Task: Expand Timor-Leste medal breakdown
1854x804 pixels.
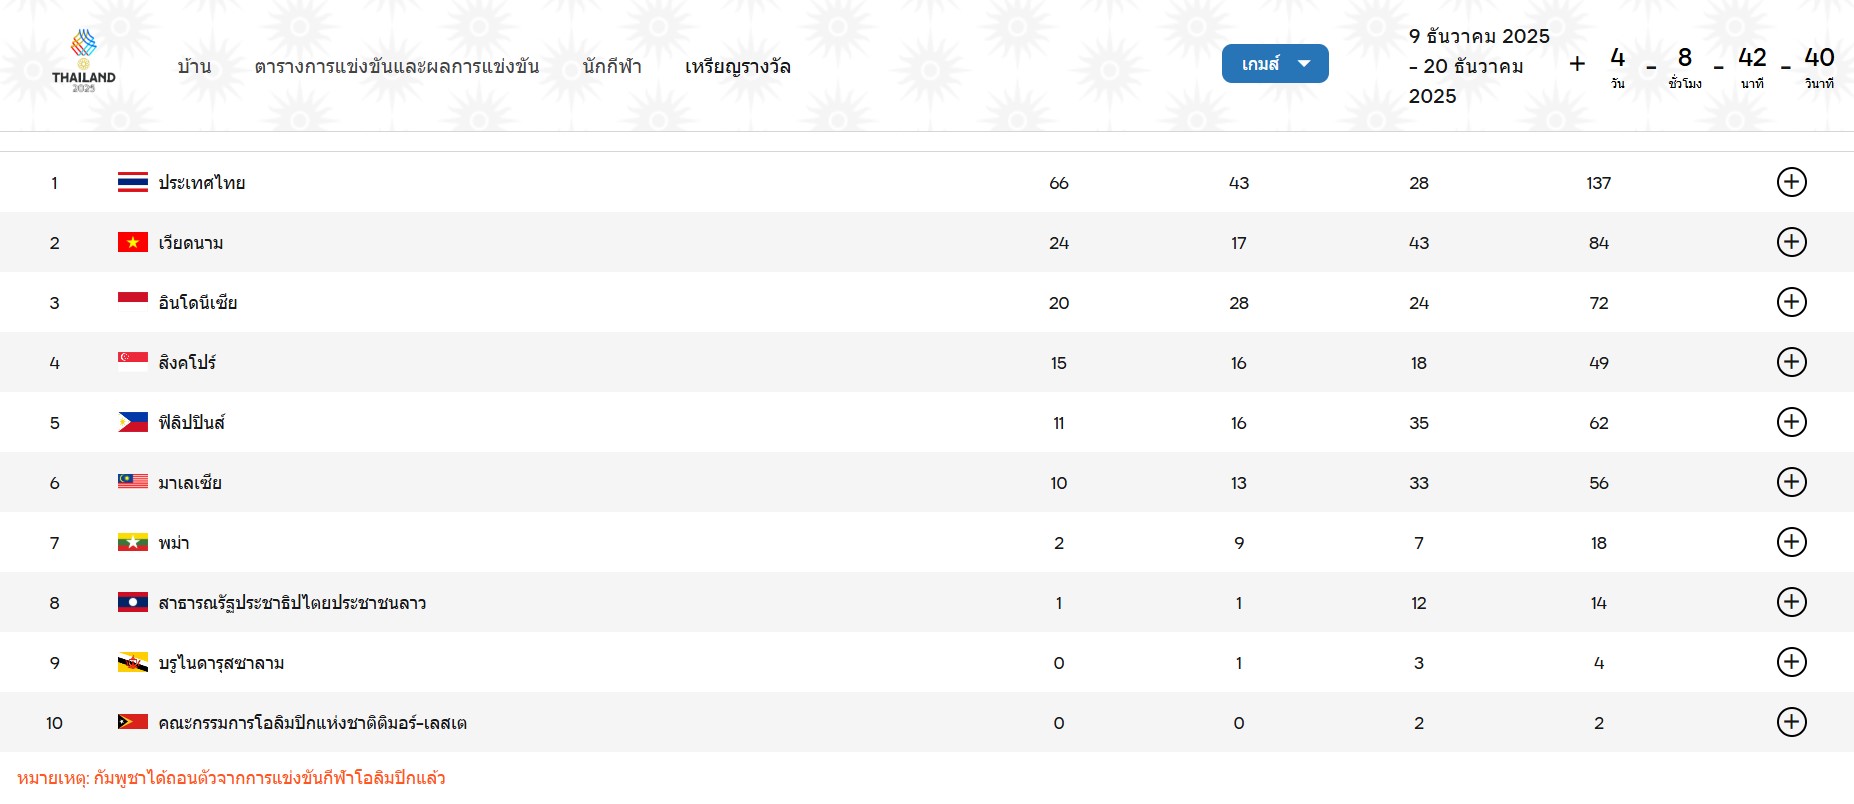Action: (x=1791, y=722)
